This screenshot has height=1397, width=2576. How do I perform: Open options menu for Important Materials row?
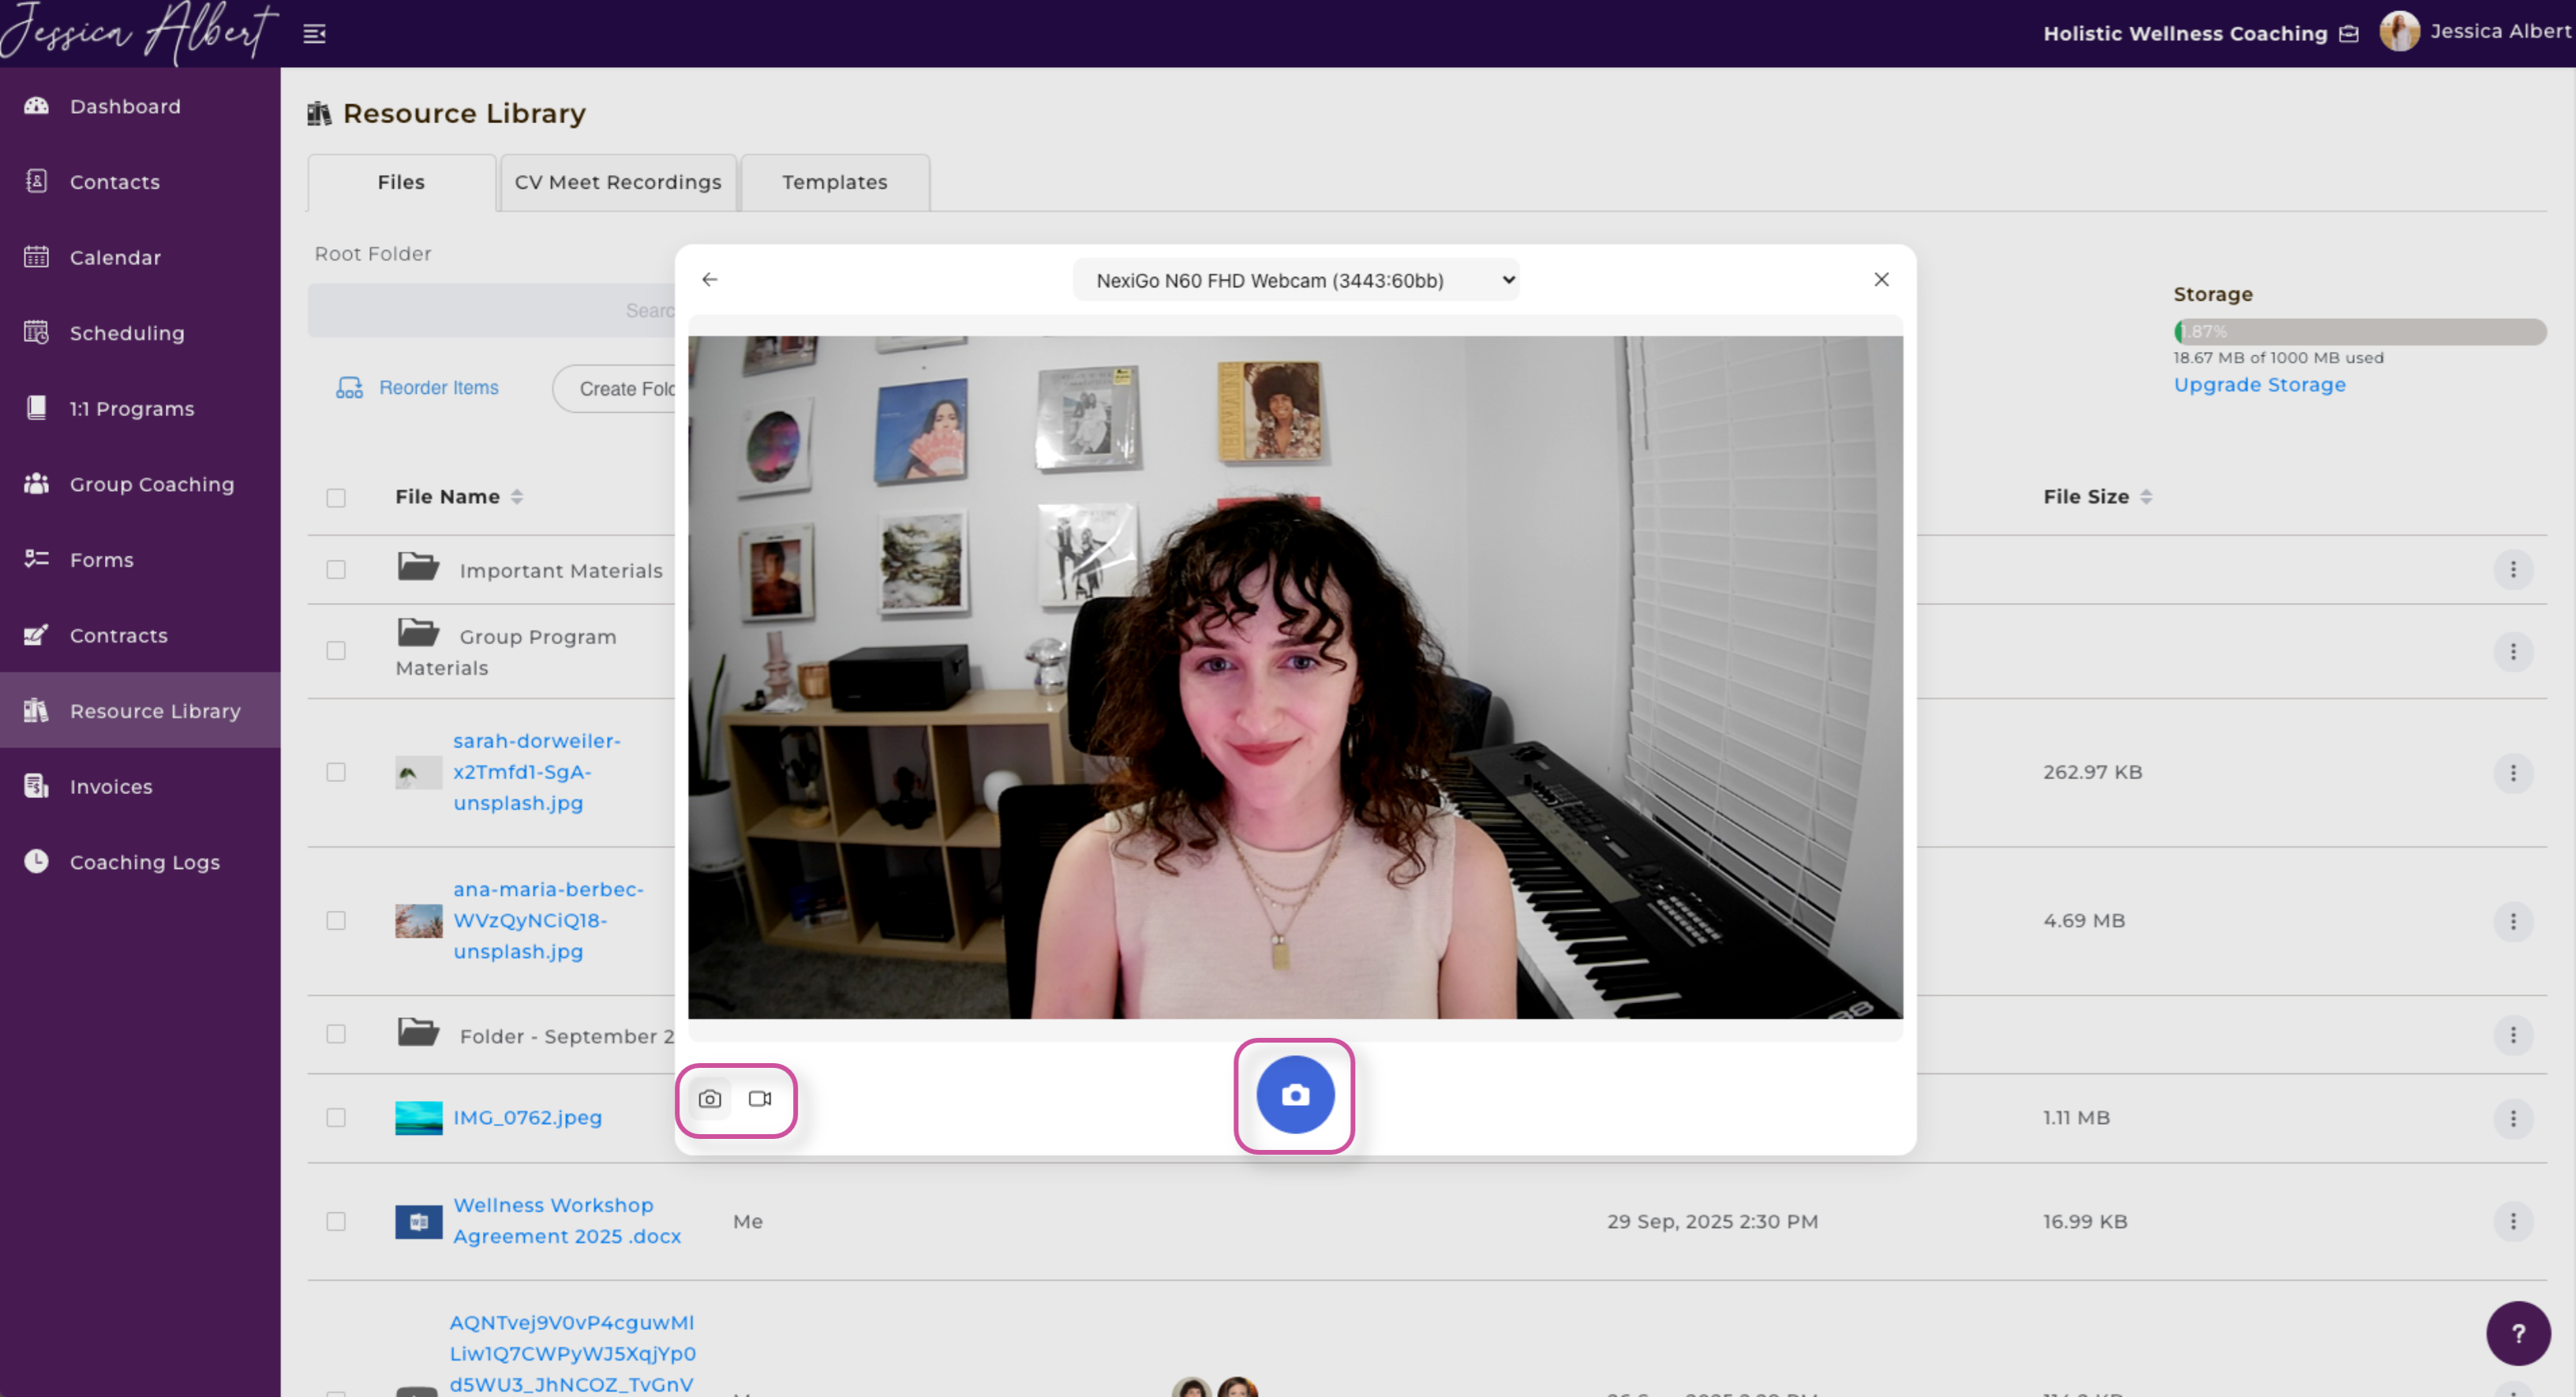2512,570
